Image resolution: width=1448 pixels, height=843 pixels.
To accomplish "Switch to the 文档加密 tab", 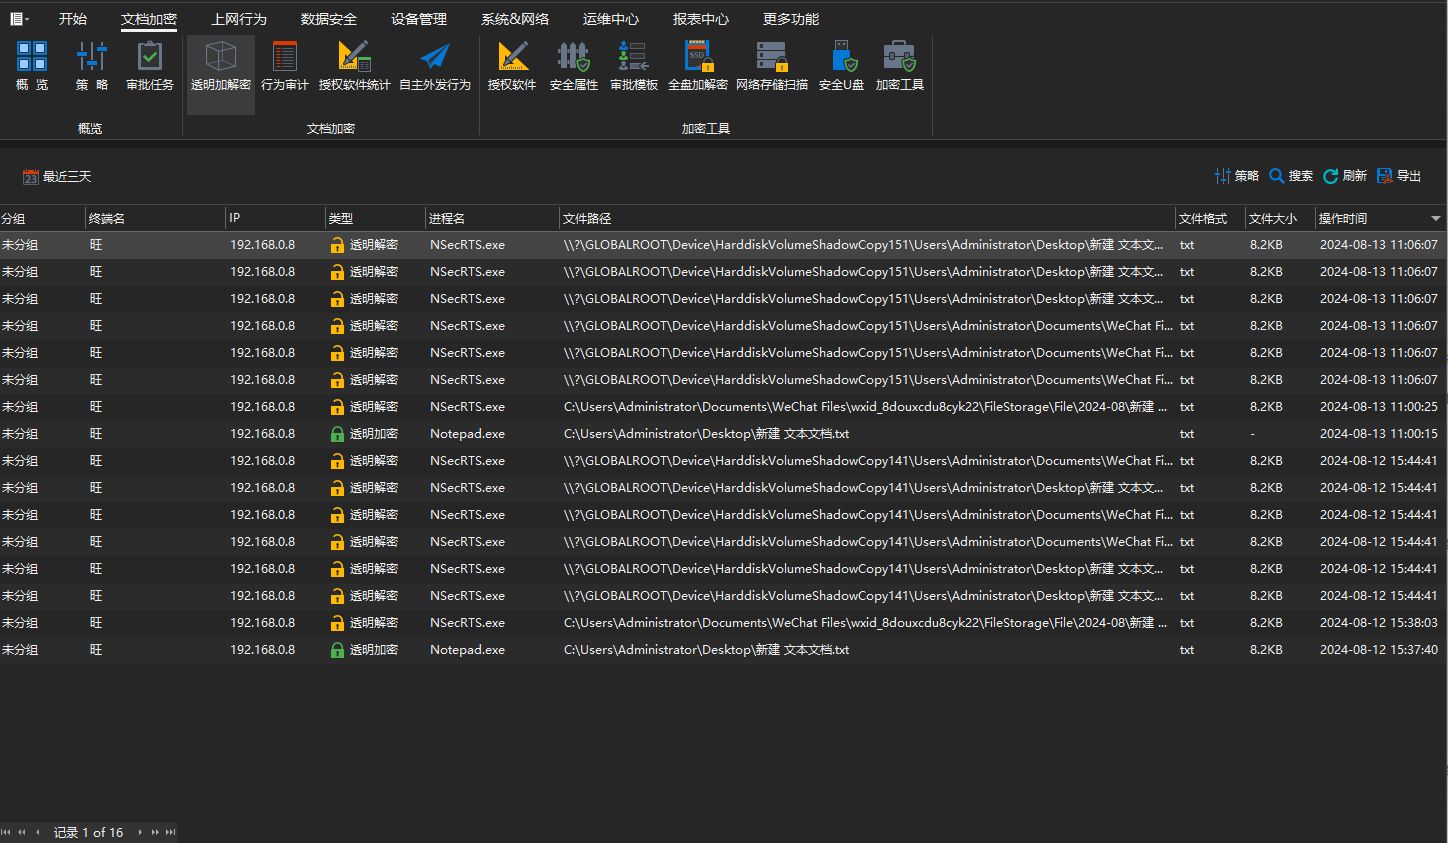I will [x=149, y=19].
